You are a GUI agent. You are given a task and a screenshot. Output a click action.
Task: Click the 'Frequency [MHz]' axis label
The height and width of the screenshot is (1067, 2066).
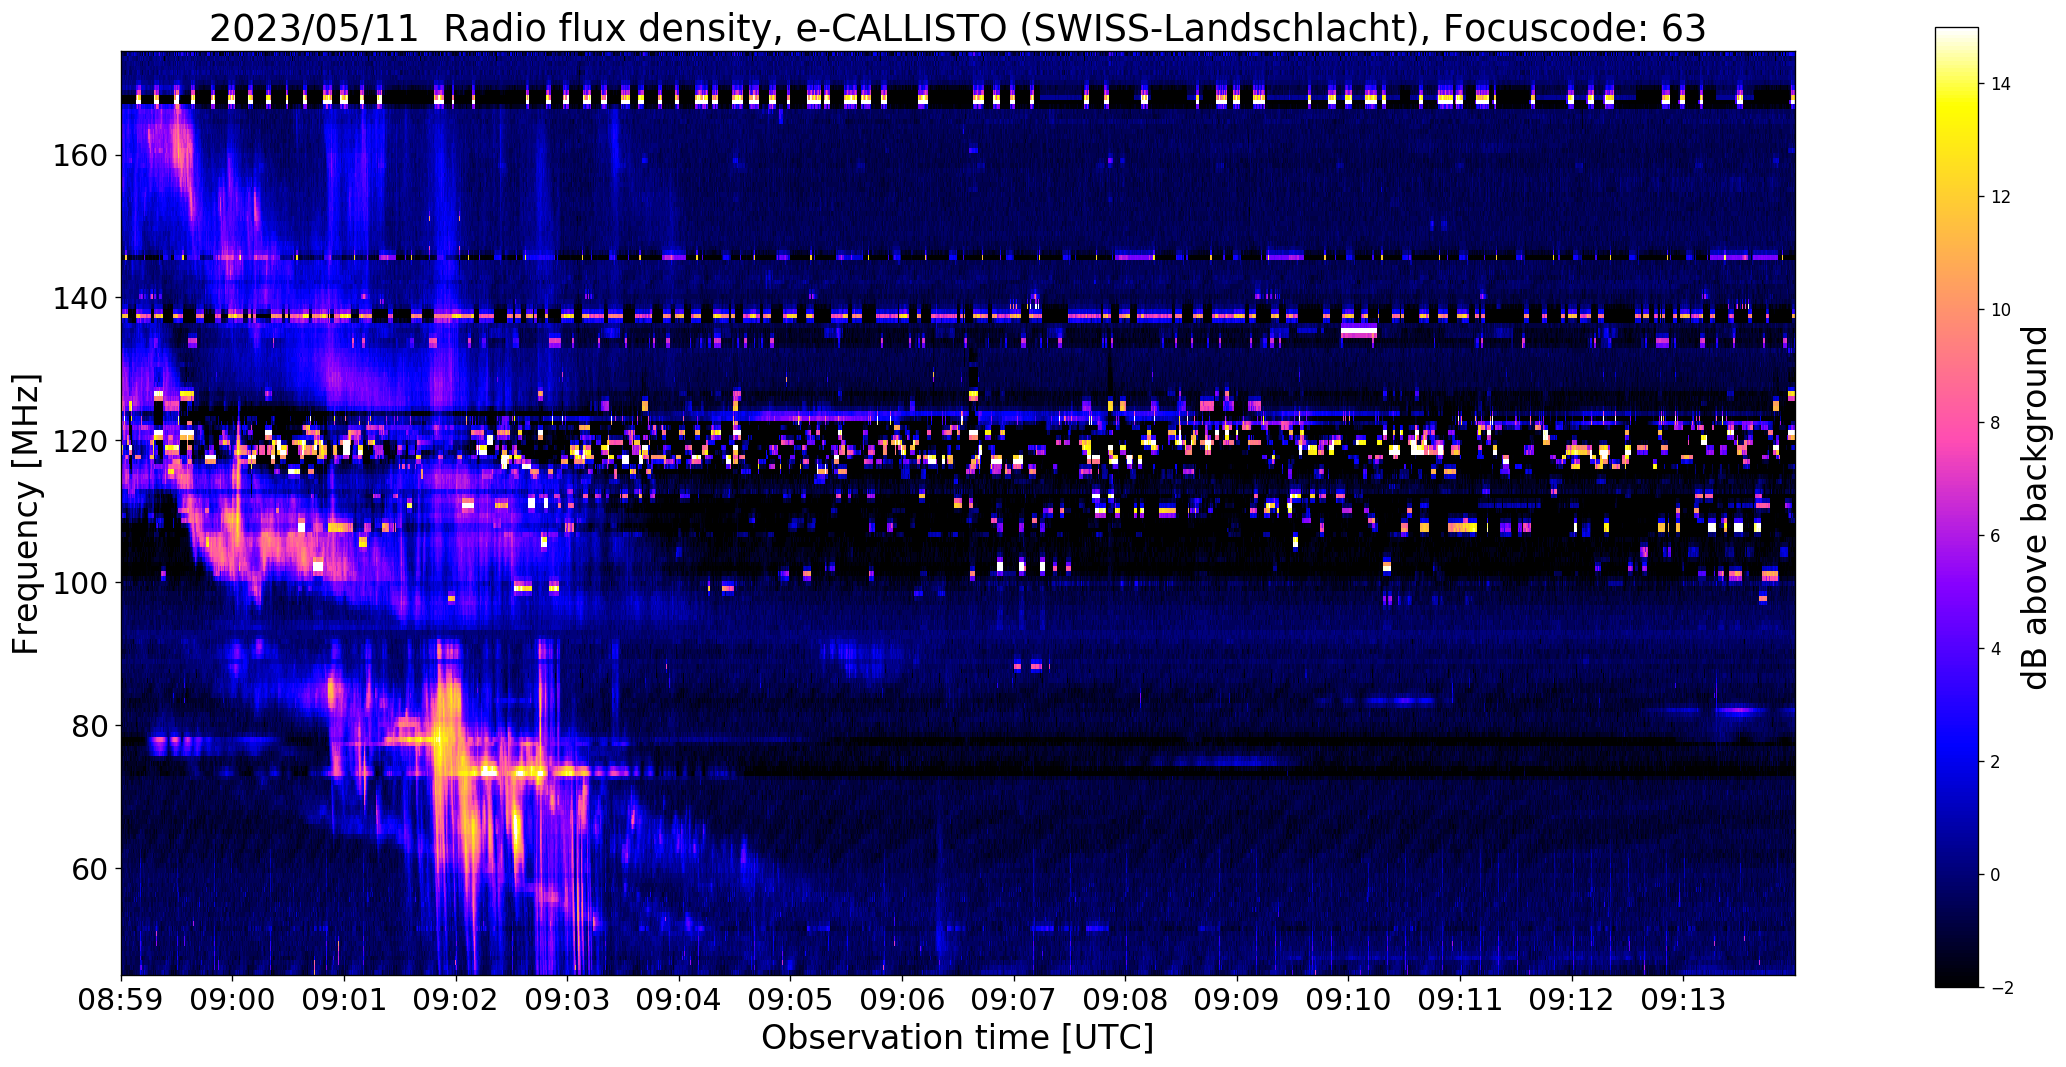pos(26,514)
